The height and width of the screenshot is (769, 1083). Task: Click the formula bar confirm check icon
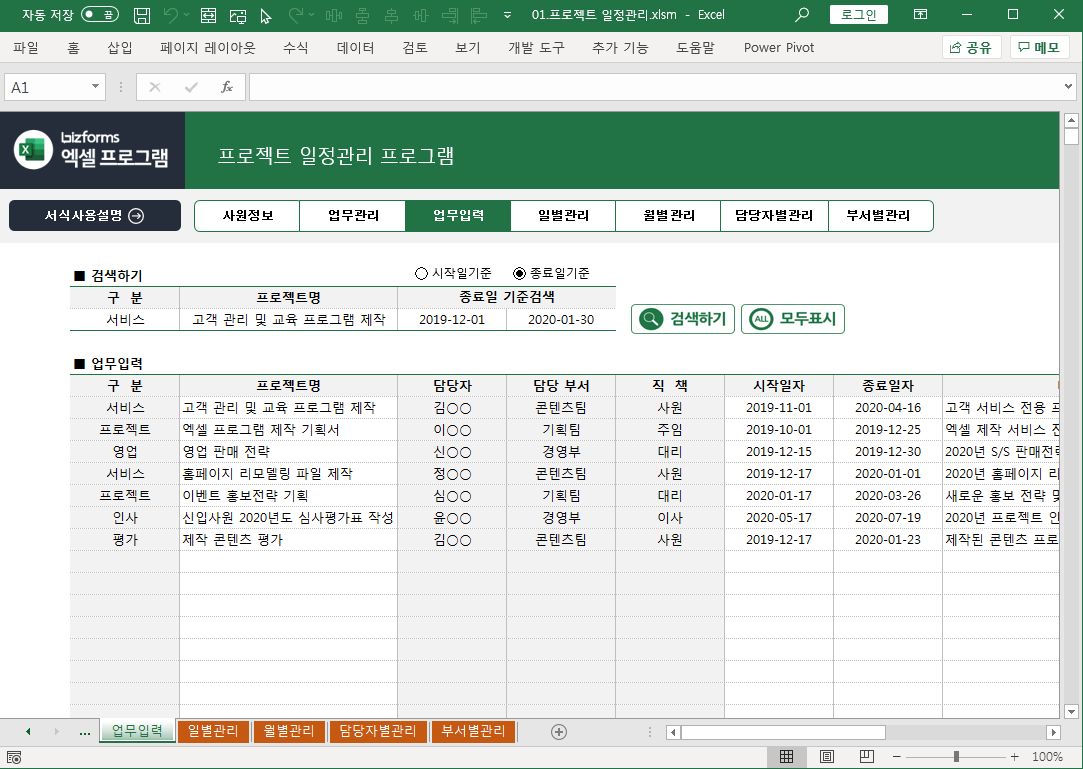(x=191, y=87)
